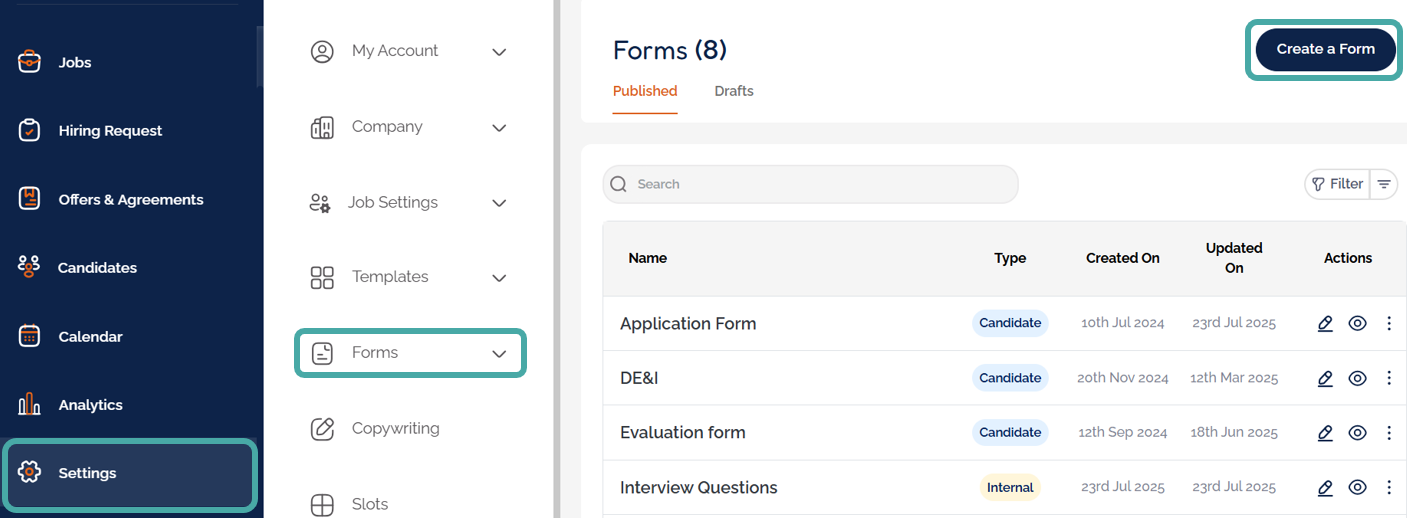Open the Filter options button
The image size is (1407, 518).
pyautogui.click(x=1337, y=184)
